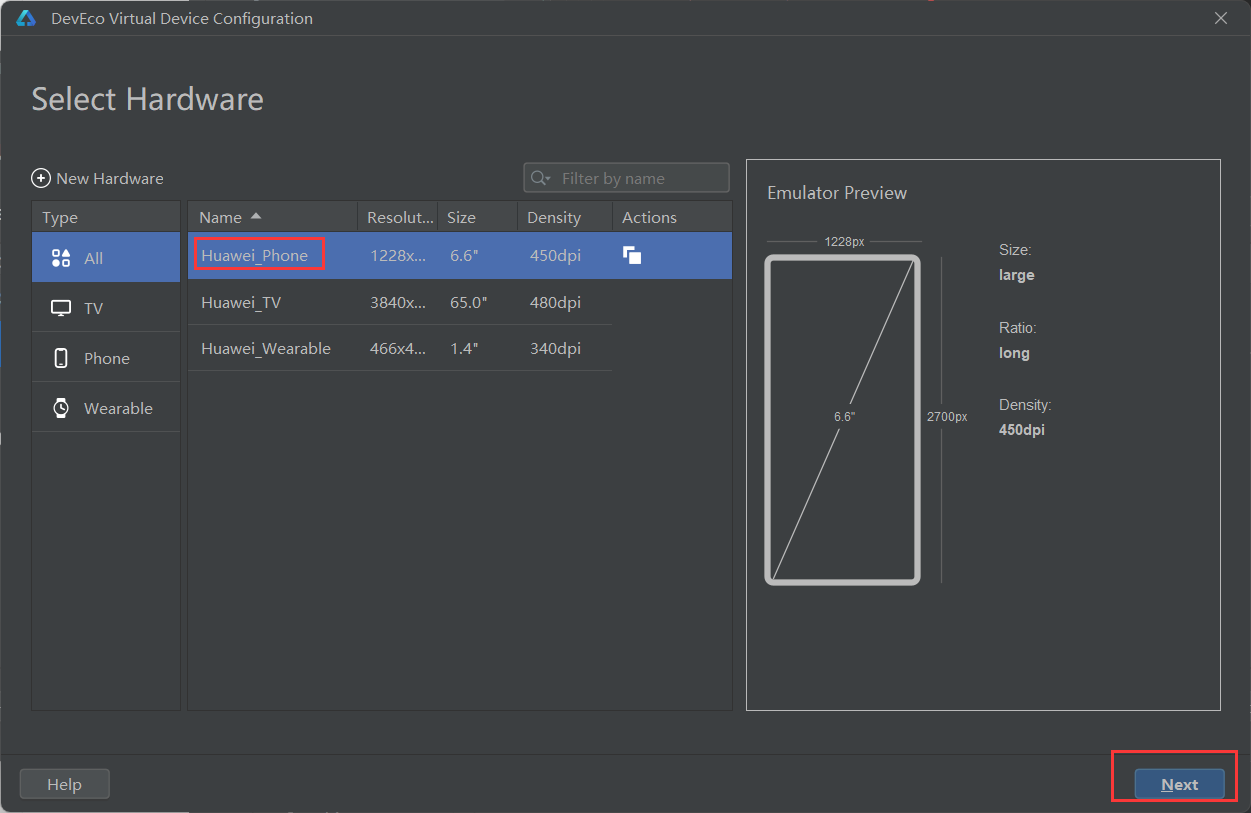Image resolution: width=1251 pixels, height=813 pixels.
Task: Select the Wearable watch icon
Action: pyautogui.click(x=61, y=408)
